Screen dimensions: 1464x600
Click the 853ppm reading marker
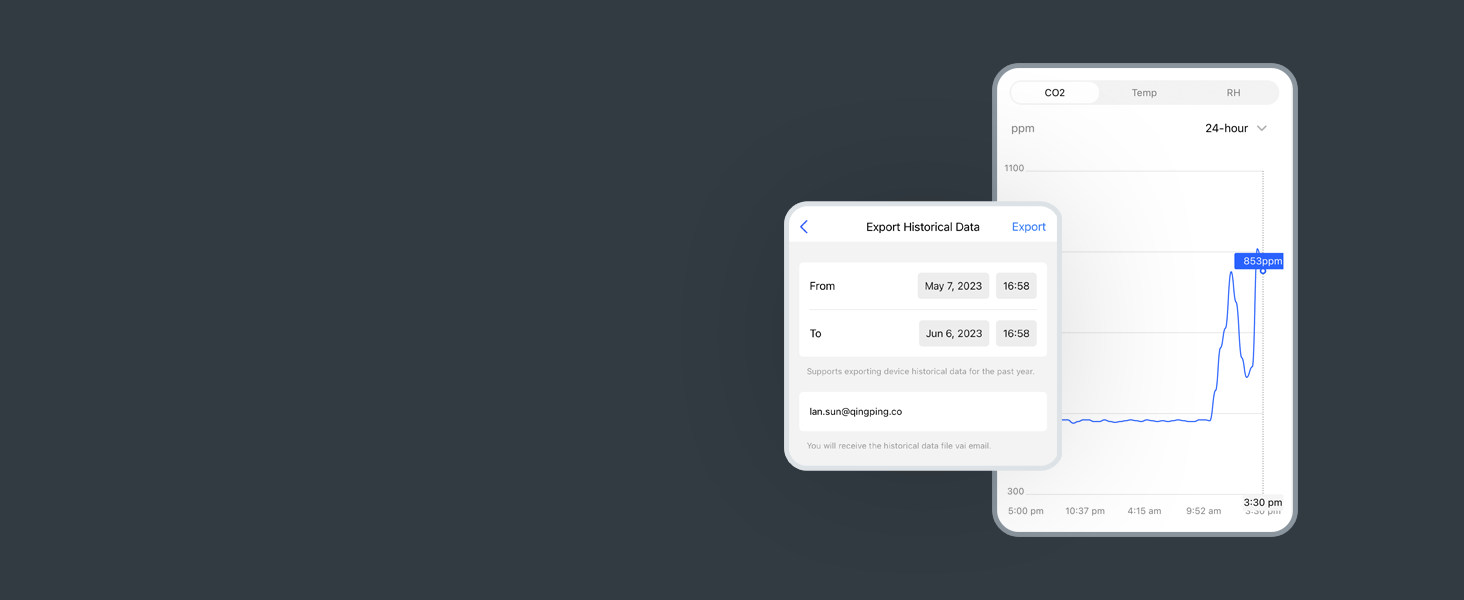(1258, 261)
